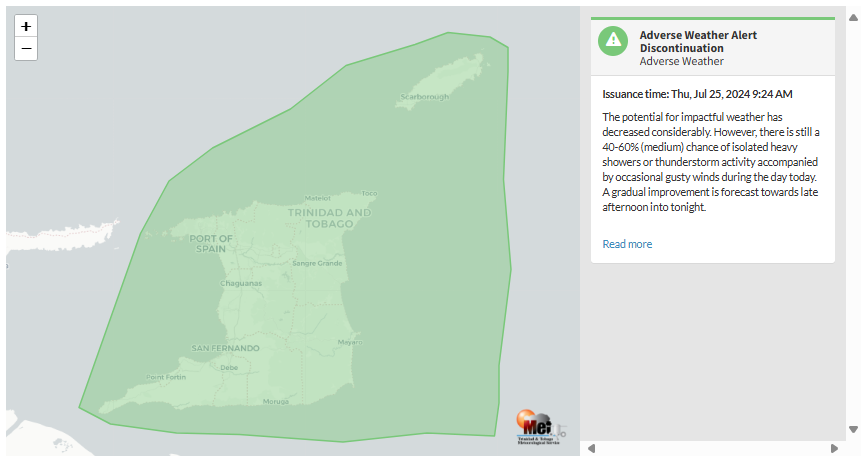Click the PORT OF SPAIN map label

(x=211, y=243)
